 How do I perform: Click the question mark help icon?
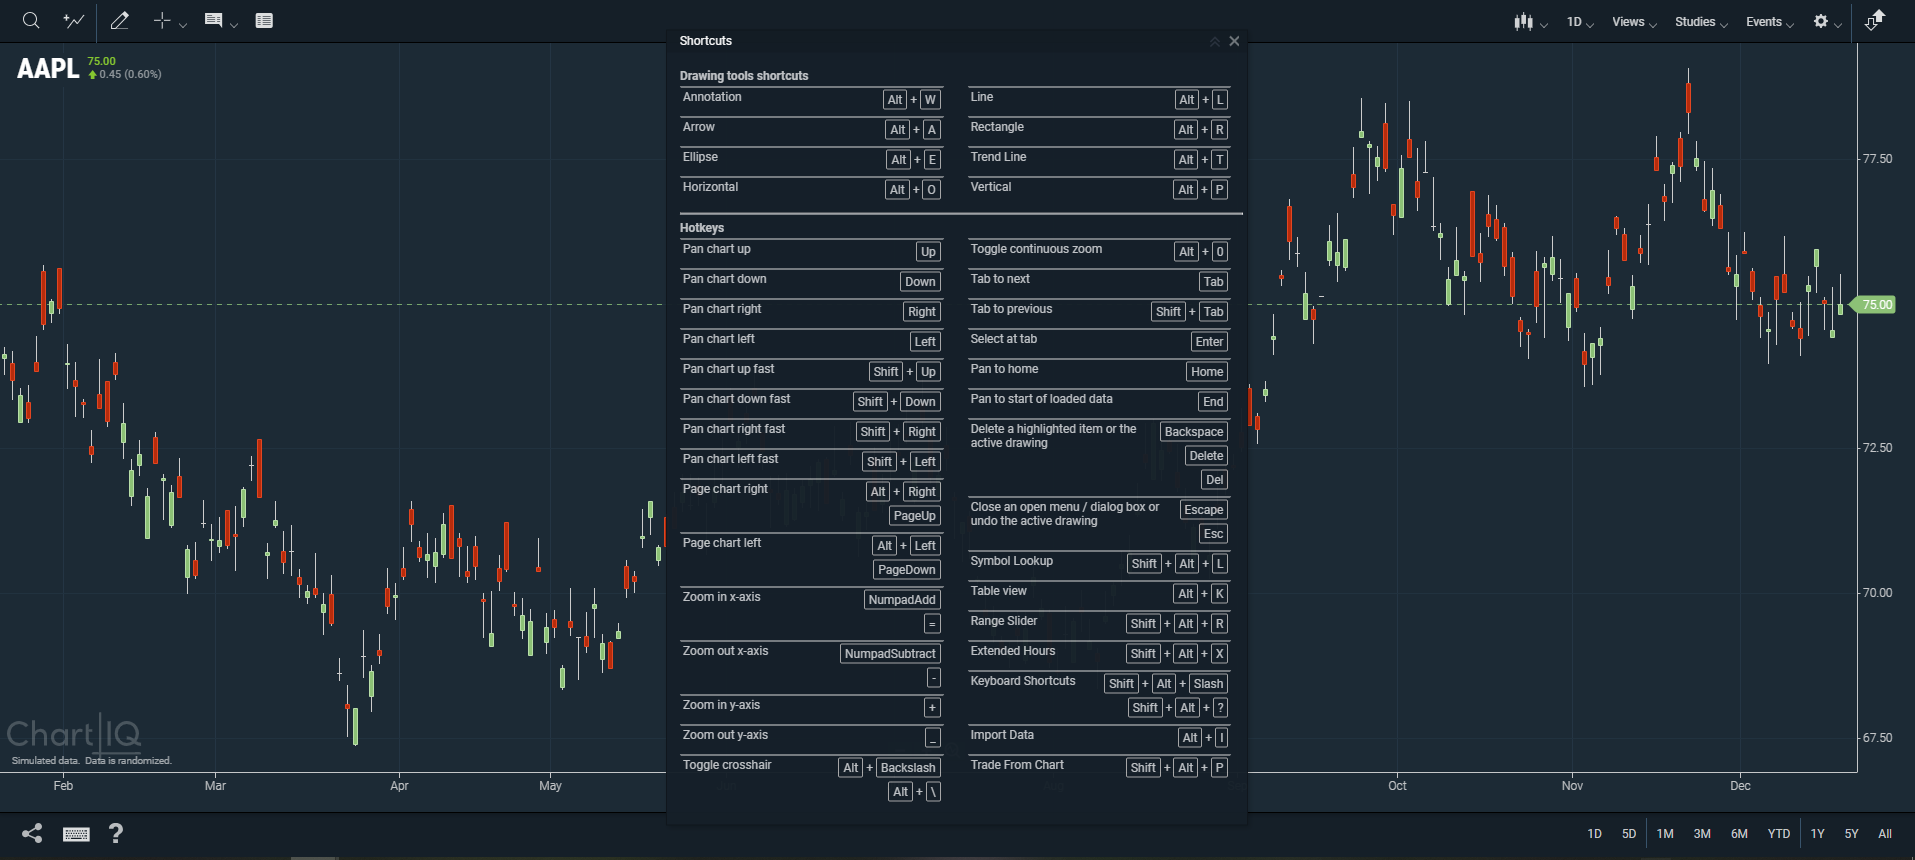coord(116,833)
